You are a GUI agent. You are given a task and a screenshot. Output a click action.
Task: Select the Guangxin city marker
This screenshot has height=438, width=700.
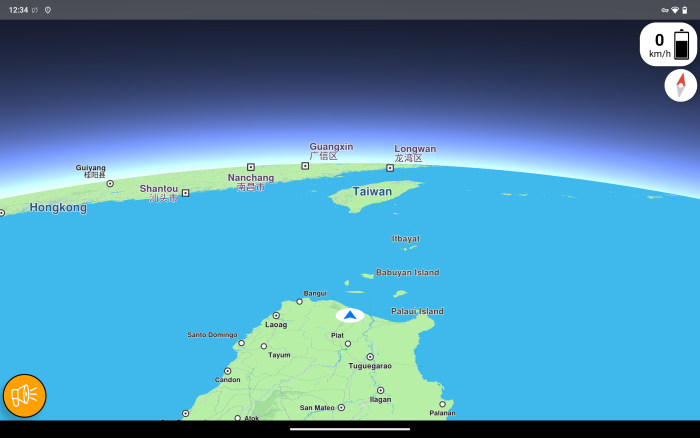305,166
